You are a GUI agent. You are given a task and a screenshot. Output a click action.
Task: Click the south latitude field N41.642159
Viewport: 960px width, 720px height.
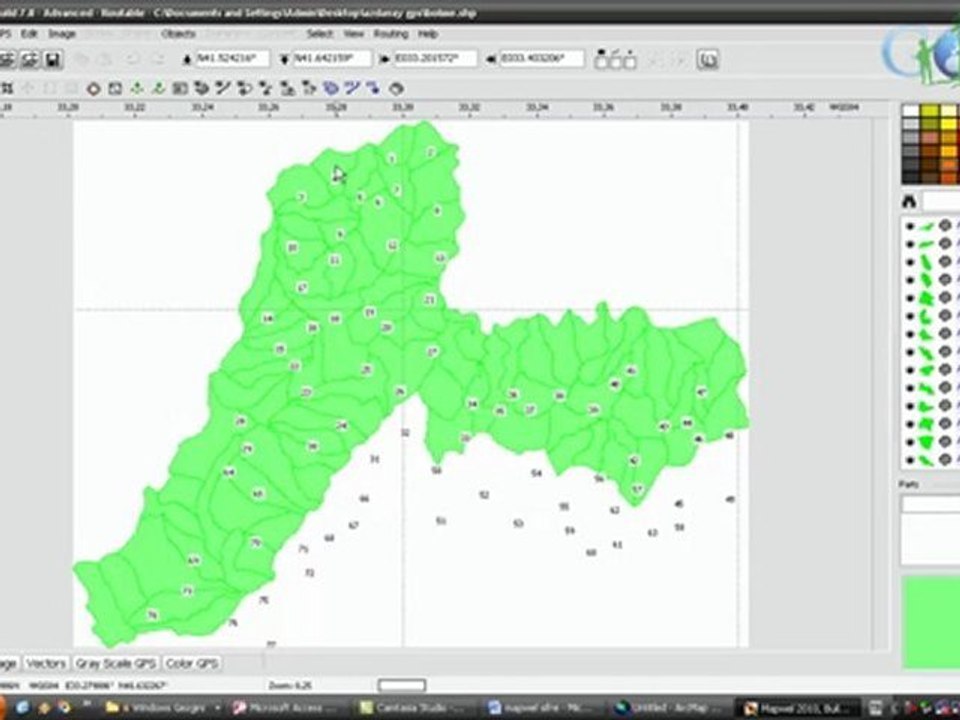pyautogui.click(x=332, y=59)
